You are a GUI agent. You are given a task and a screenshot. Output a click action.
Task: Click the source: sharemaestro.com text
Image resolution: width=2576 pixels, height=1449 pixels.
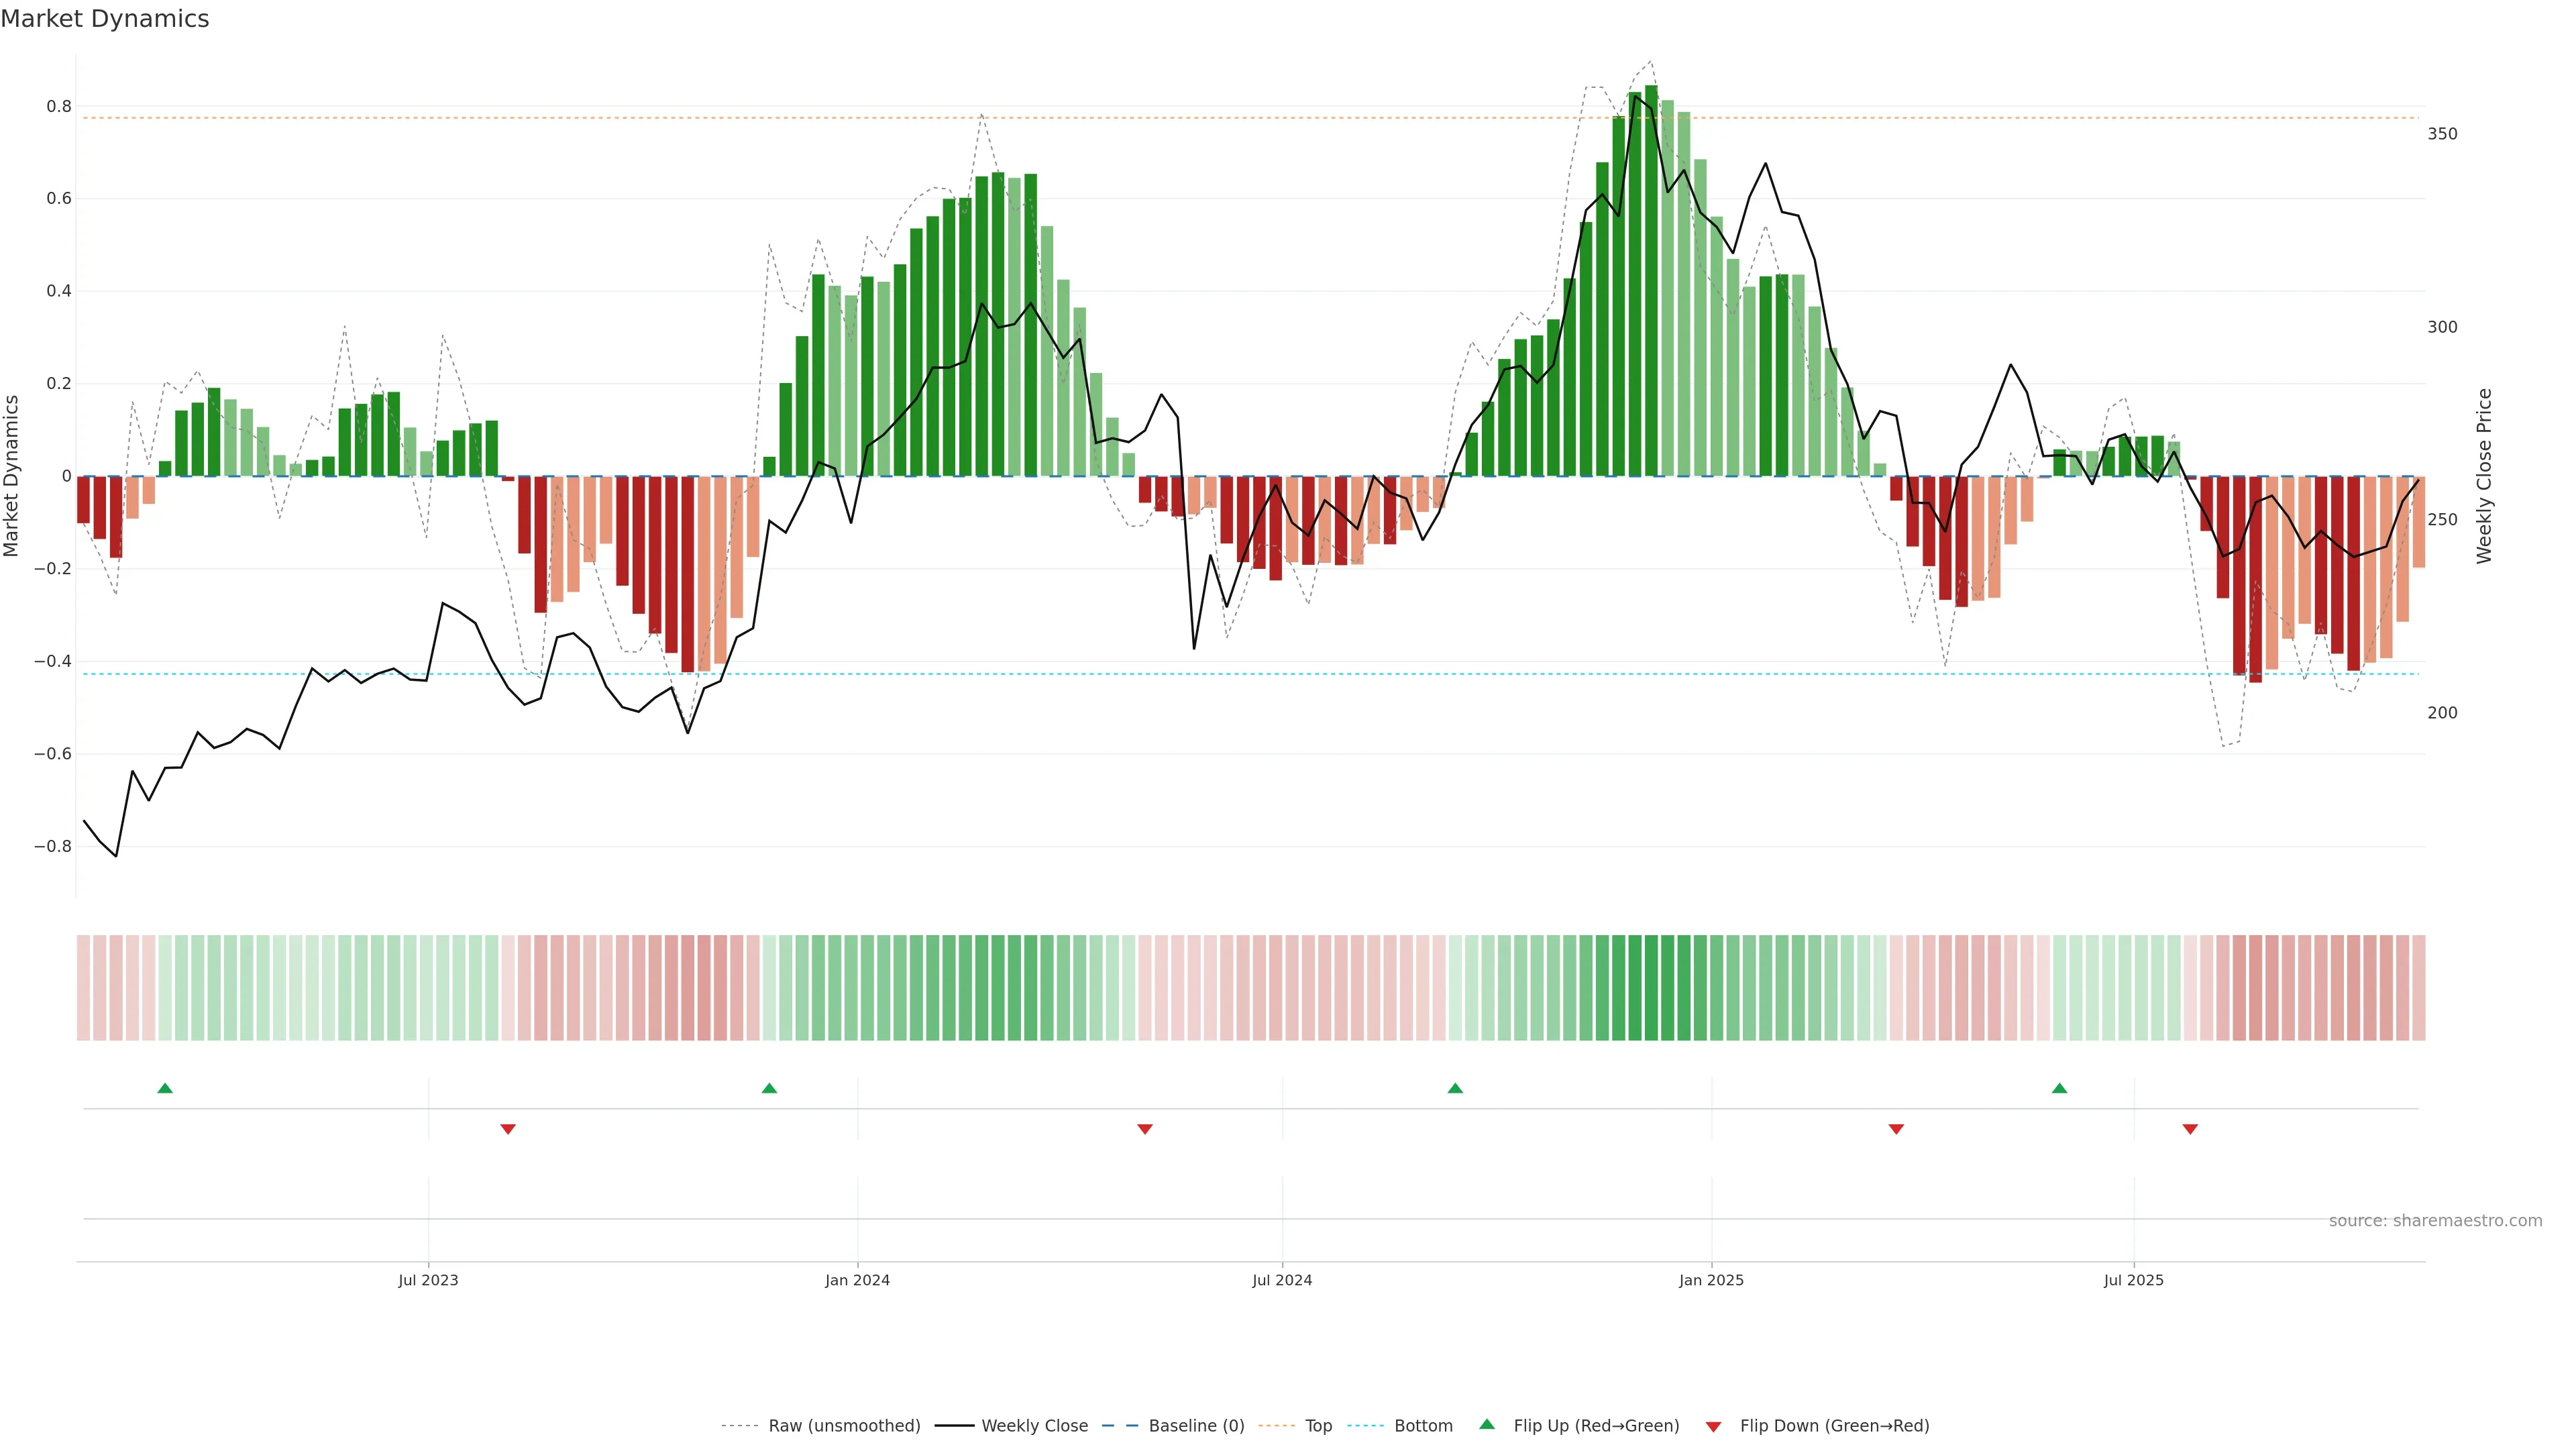click(2435, 1221)
